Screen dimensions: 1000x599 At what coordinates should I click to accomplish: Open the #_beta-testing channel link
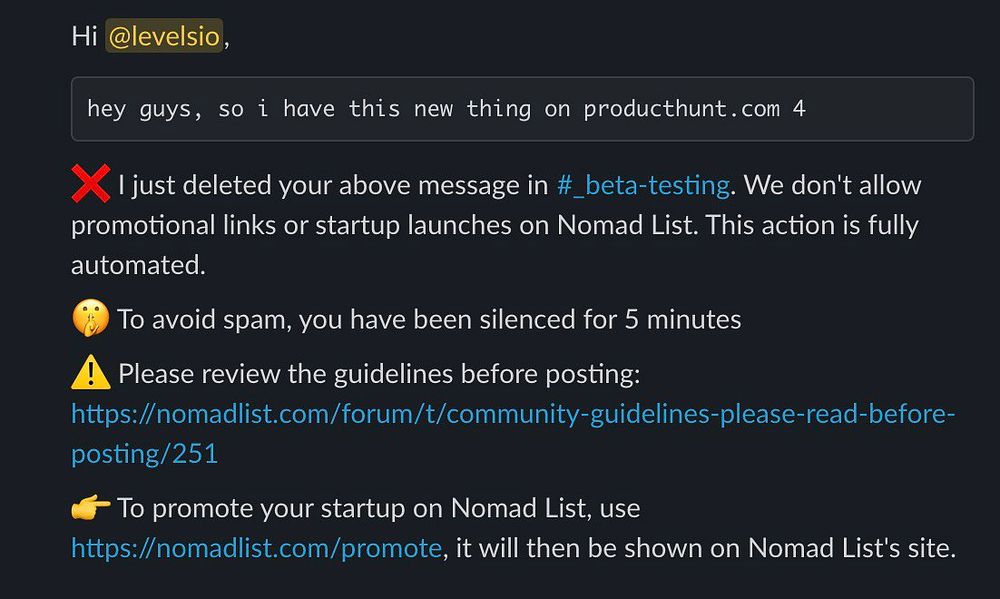pos(643,185)
